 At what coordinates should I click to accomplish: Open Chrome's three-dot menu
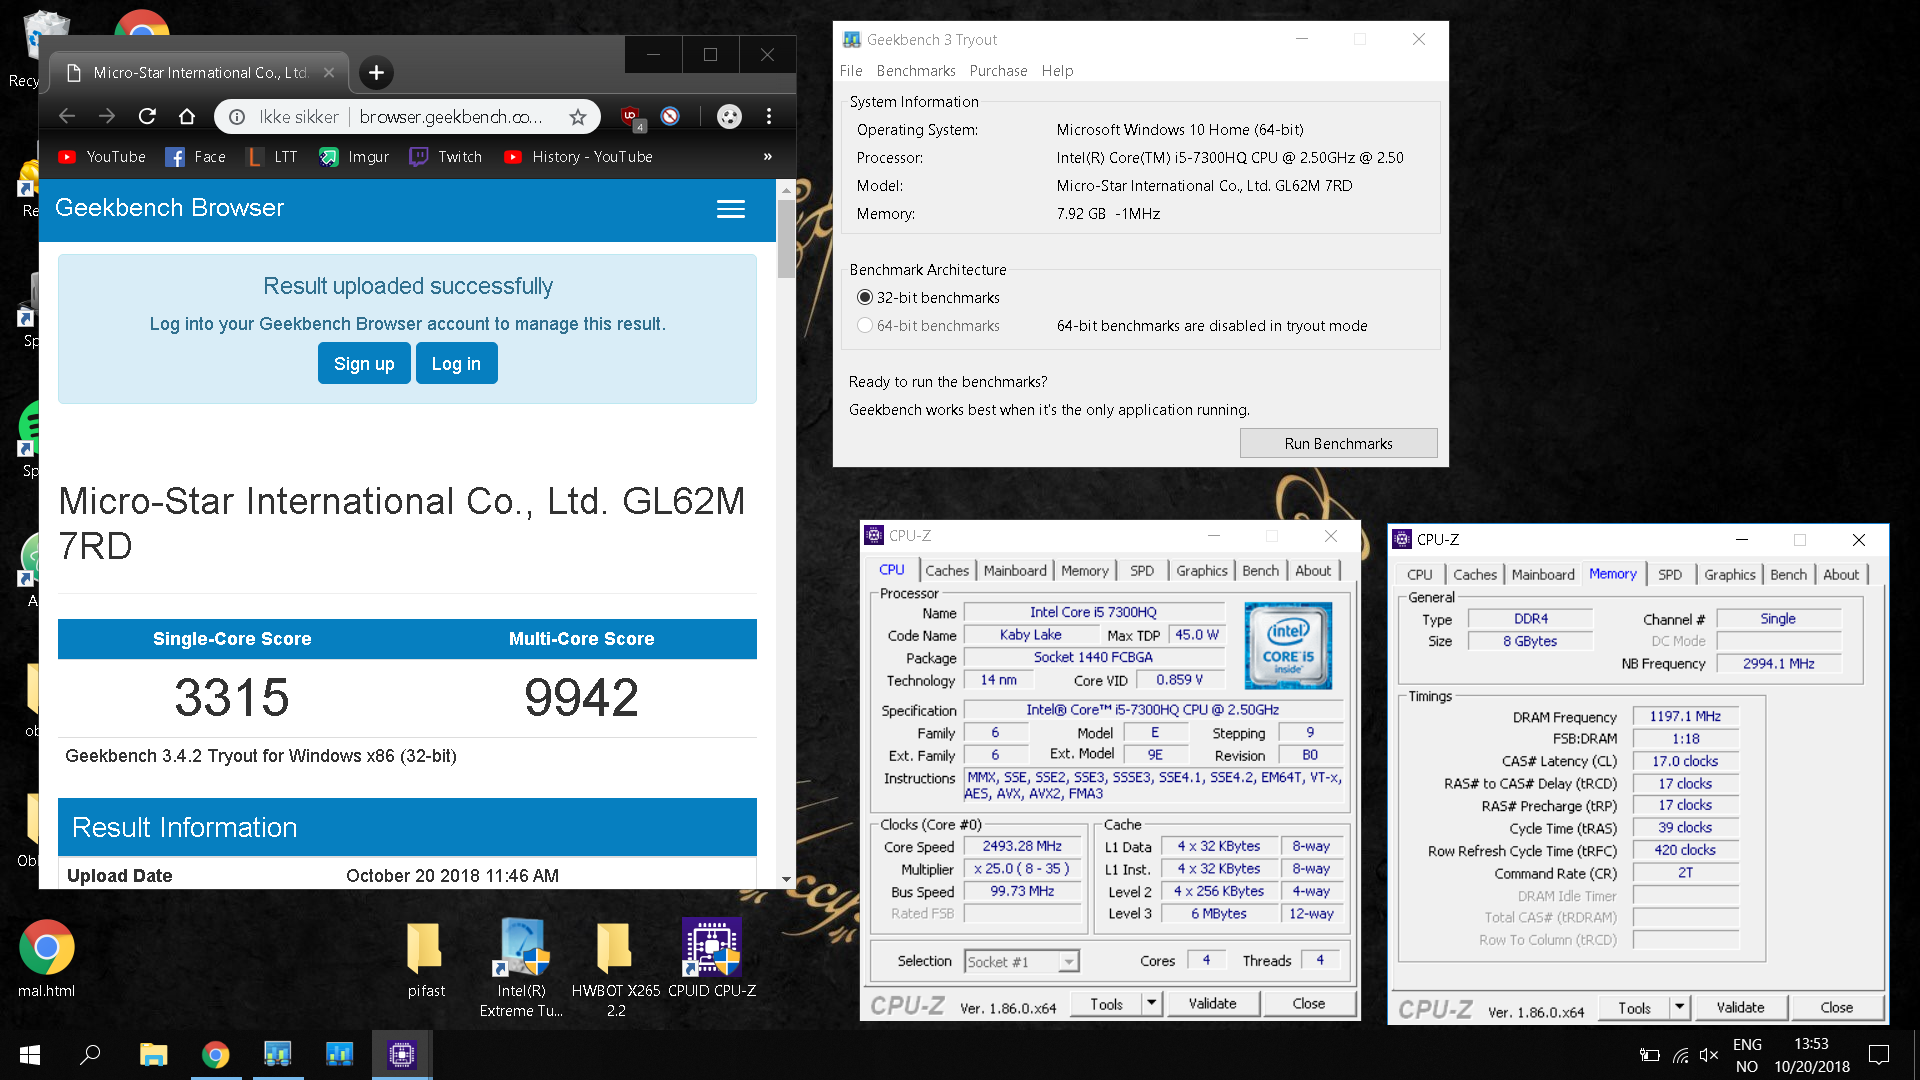click(769, 116)
